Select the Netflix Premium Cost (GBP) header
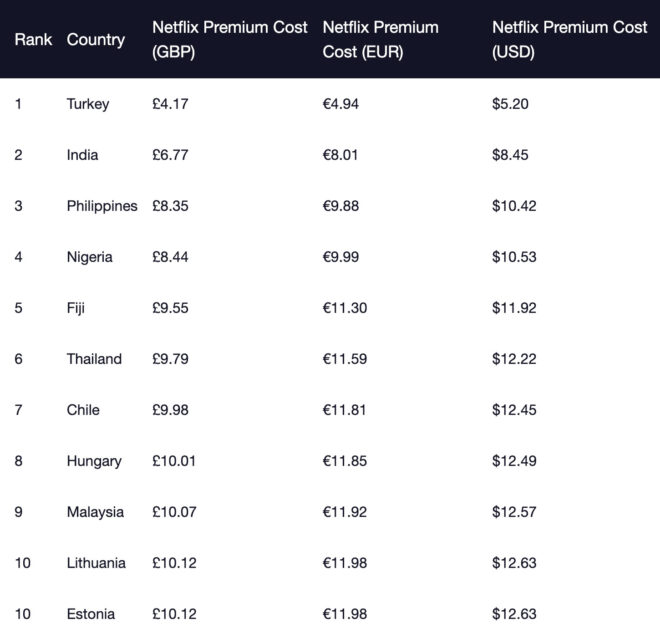This screenshot has height=644, width=660. tap(229, 40)
